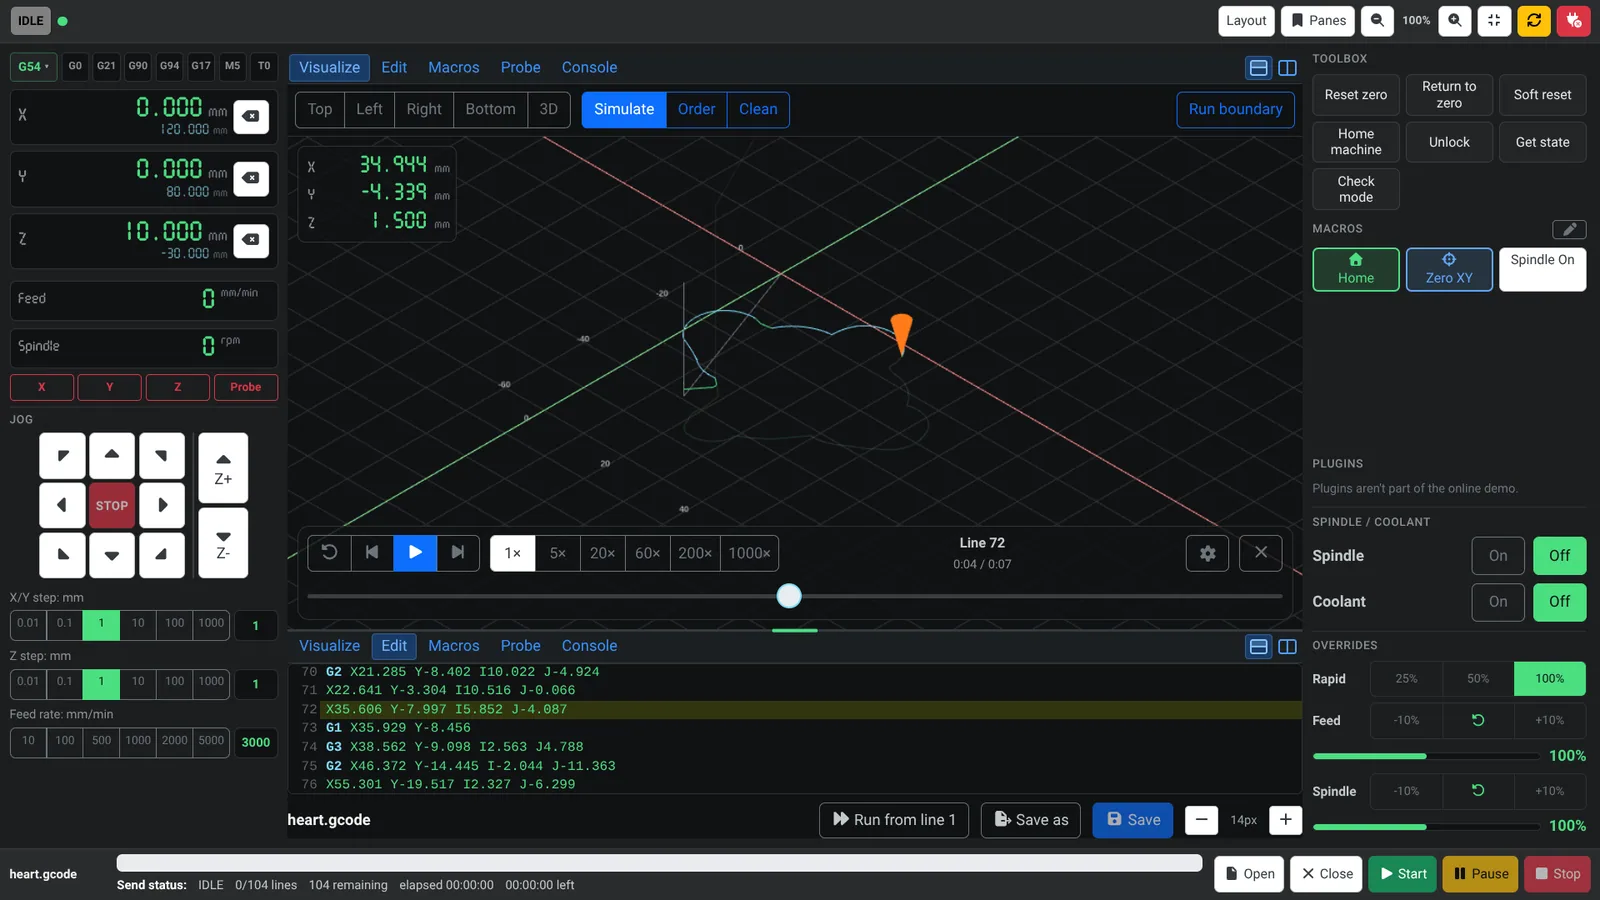Select 50% rapid override
This screenshot has height=900, width=1600.
(x=1478, y=679)
